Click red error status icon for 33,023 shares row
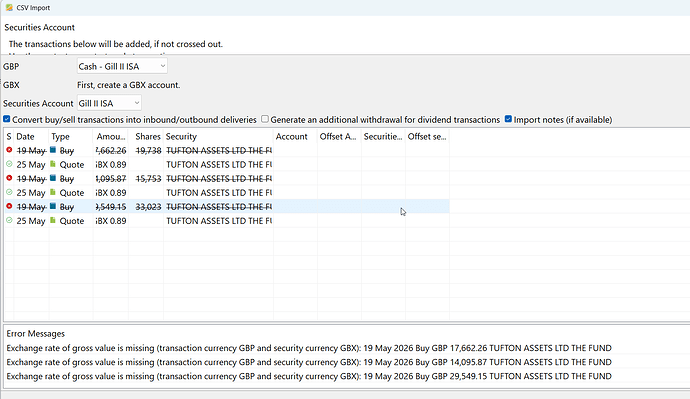Image resolution: width=690 pixels, height=399 pixels. pyautogui.click(x=9, y=206)
